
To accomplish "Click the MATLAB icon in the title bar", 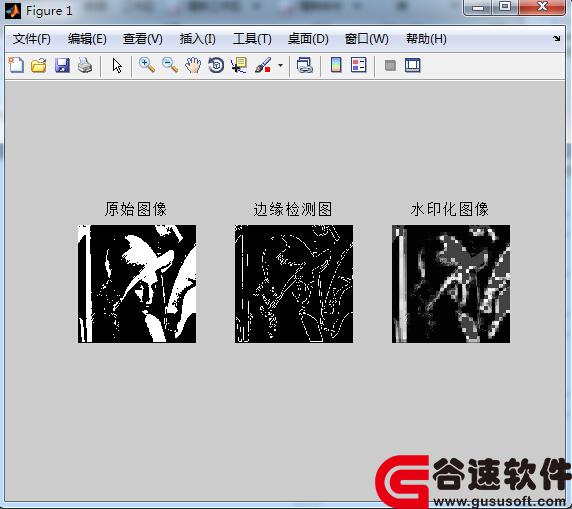I will pos(13,11).
